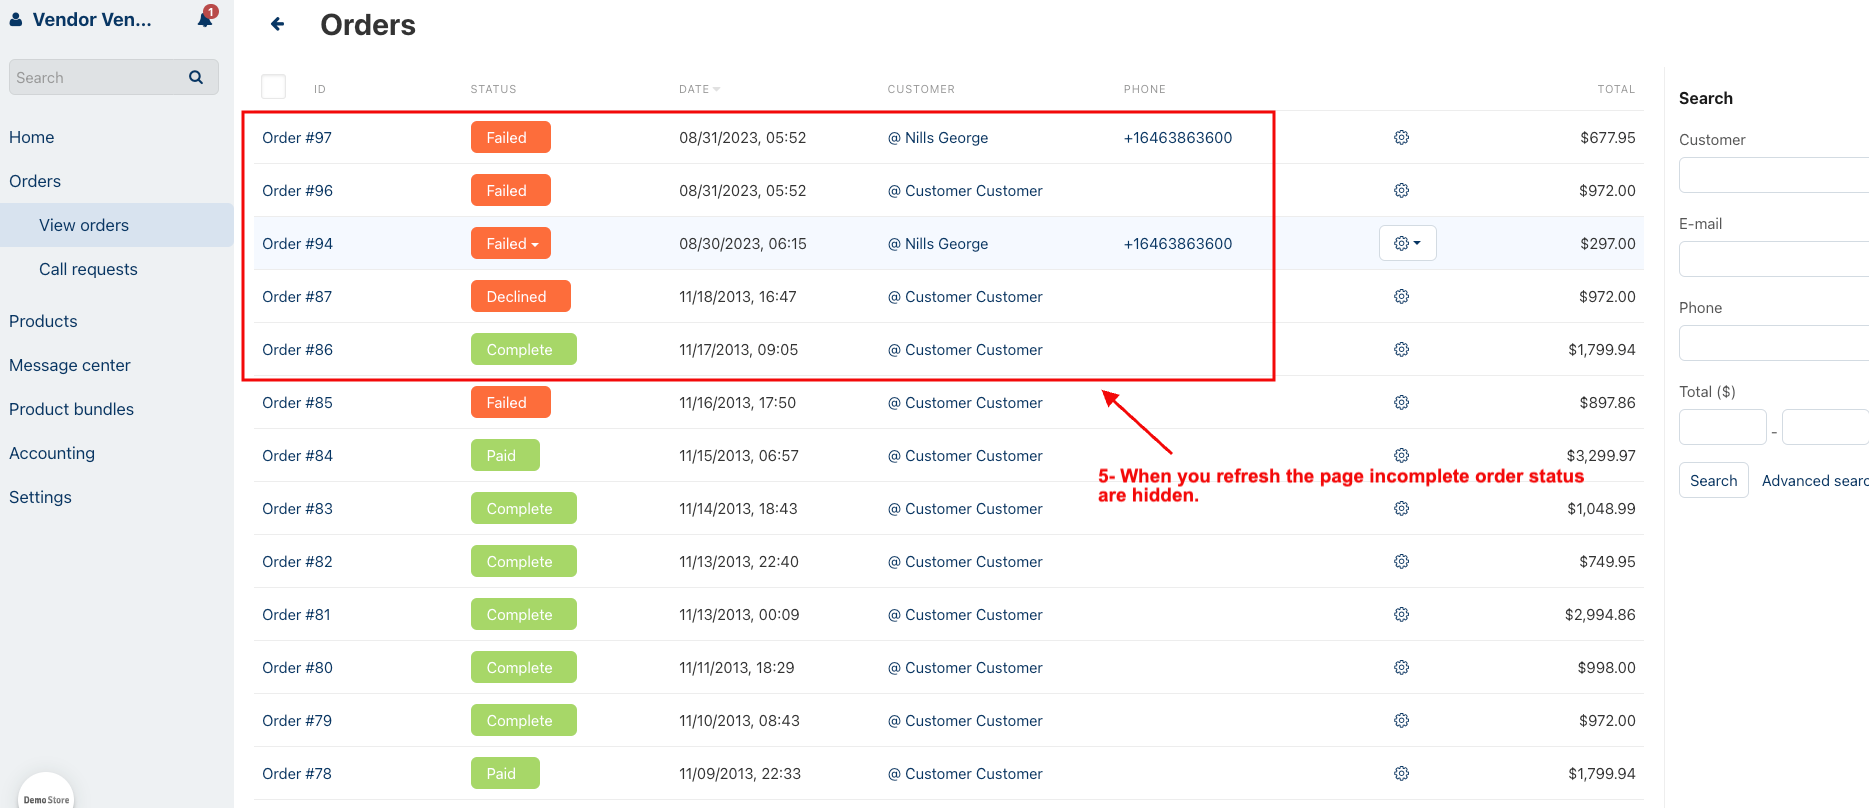Screen dimensions: 1869x808
Task: Open gear menu for Order #86
Action: tap(1401, 349)
